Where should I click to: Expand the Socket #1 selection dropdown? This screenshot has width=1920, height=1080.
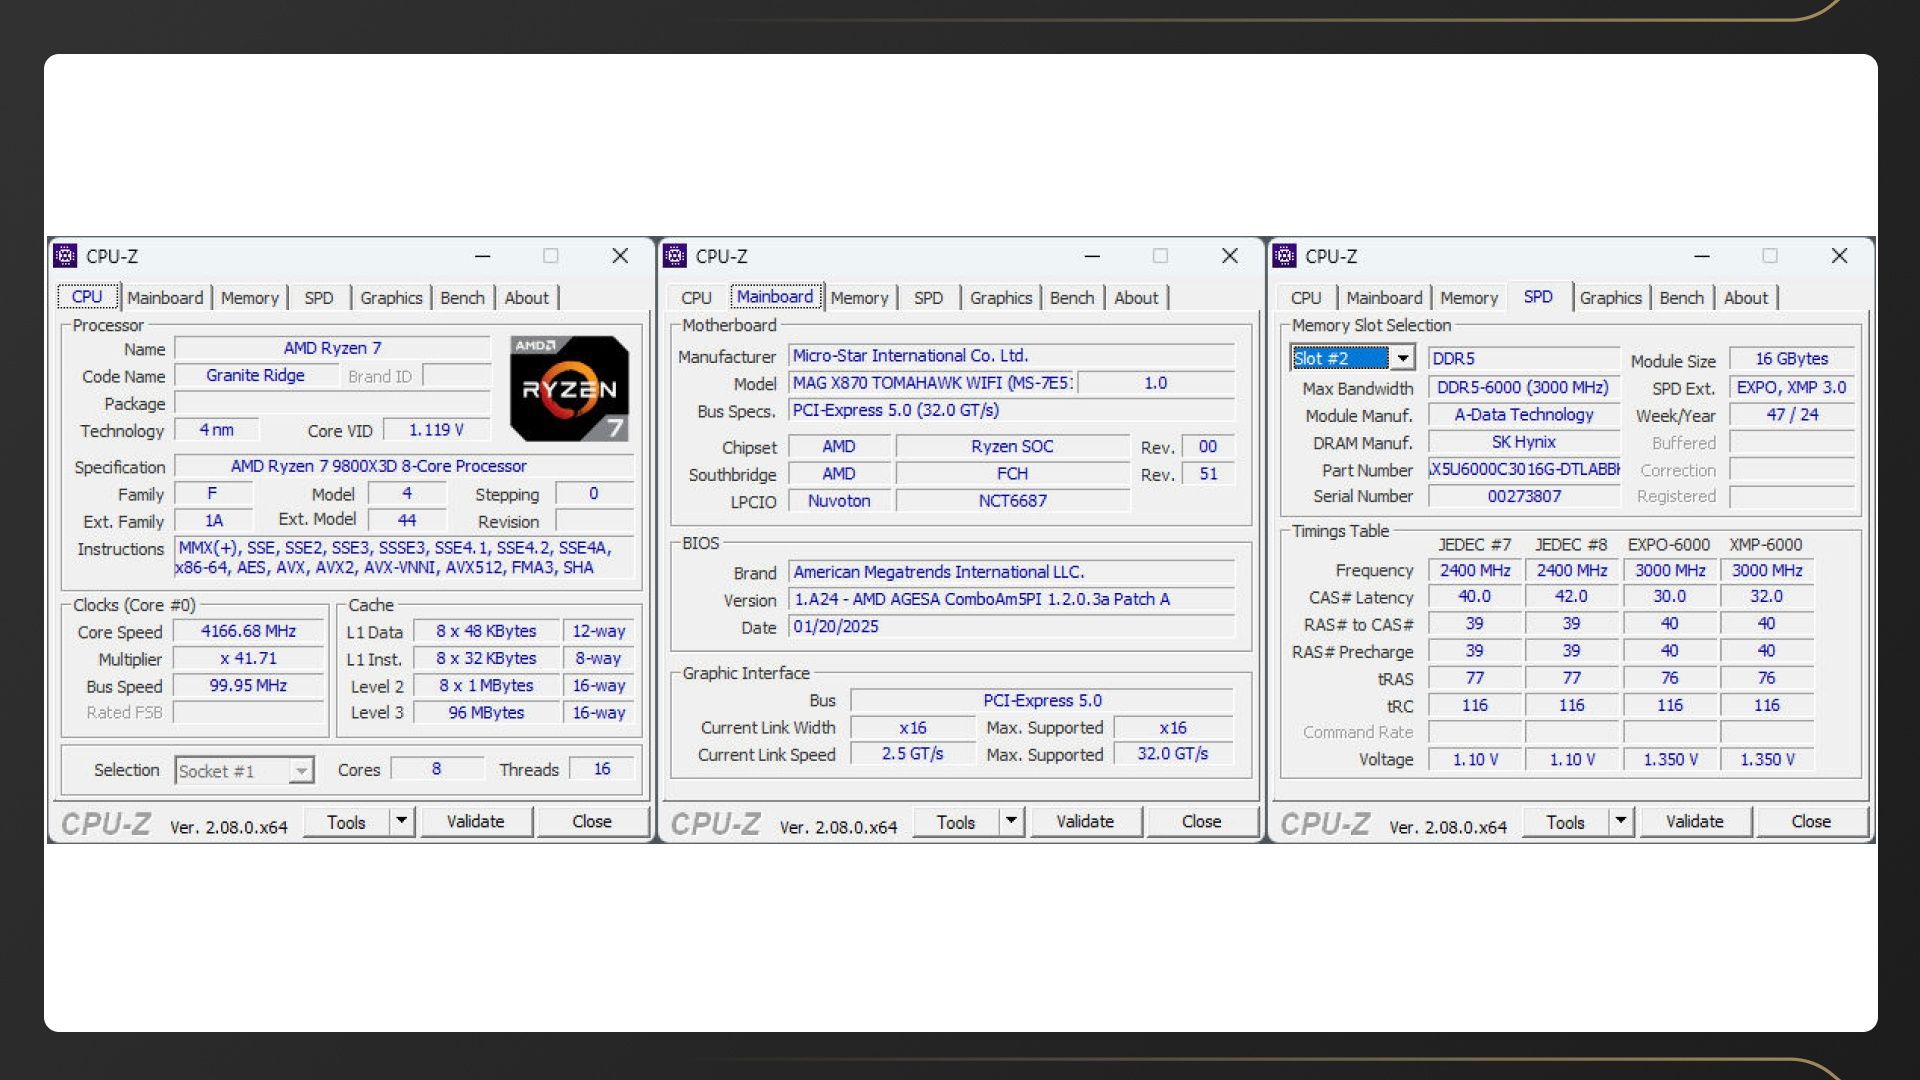pos(300,771)
